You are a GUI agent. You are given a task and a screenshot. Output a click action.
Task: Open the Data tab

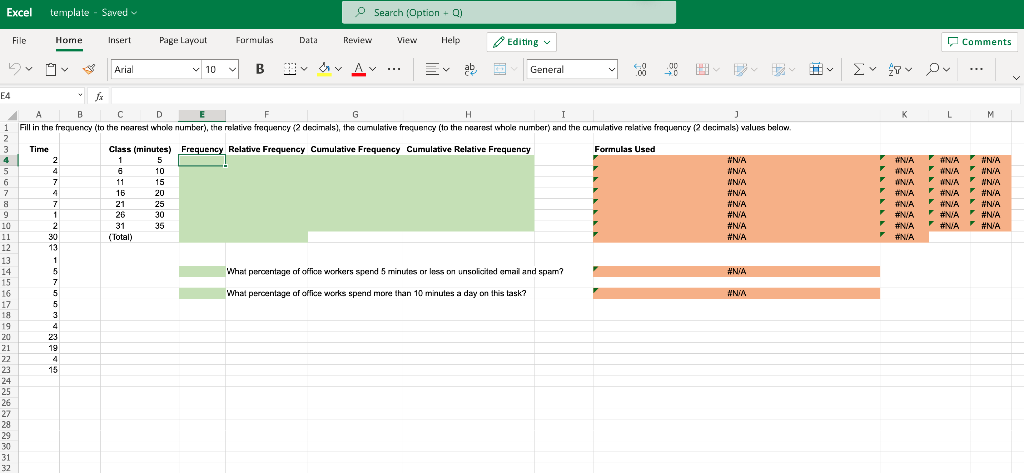click(308, 41)
